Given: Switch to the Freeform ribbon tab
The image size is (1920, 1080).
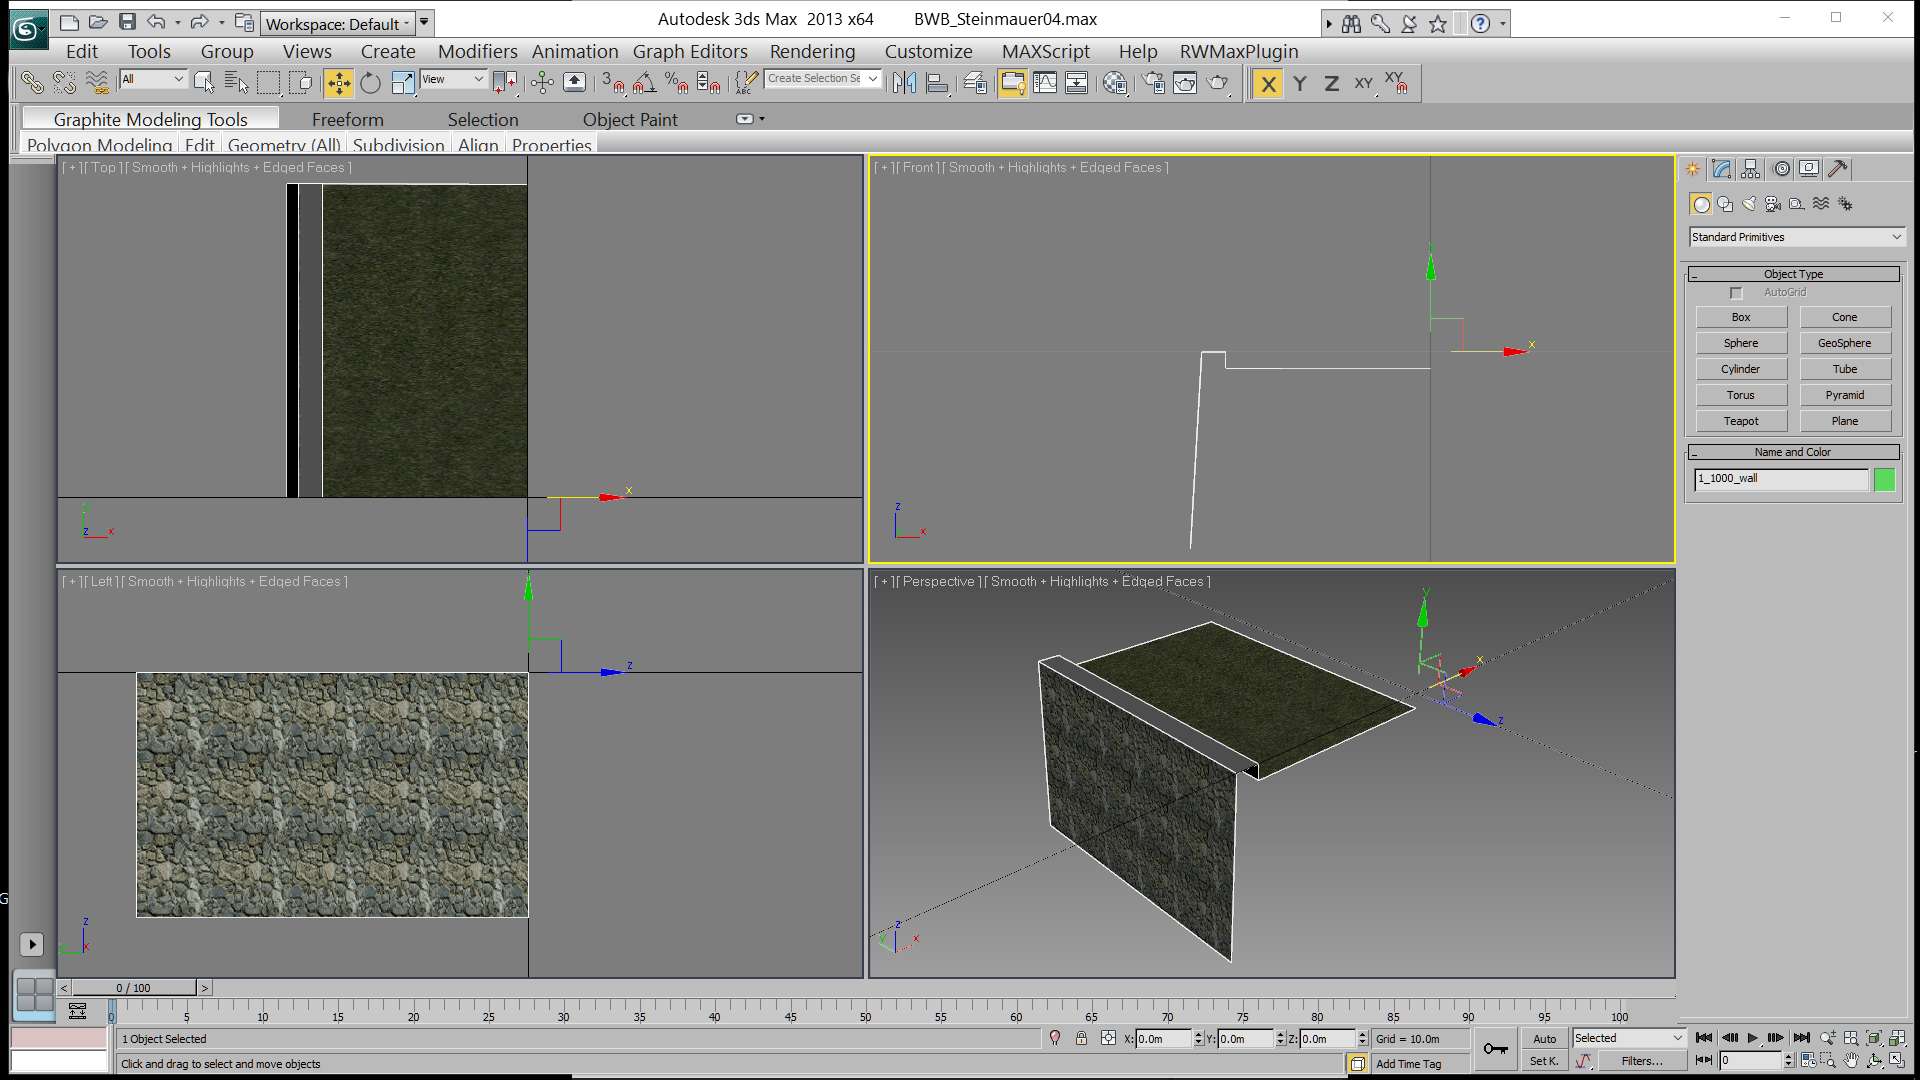Looking at the screenshot, I should click(x=347, y=119).
